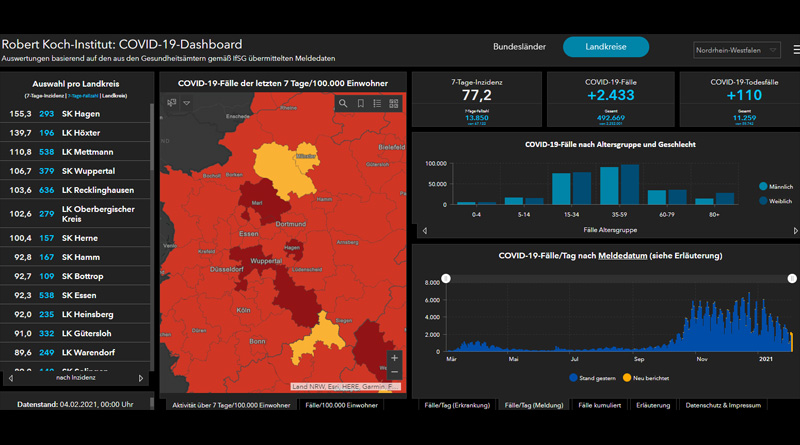
Task: Zoom in on the map
Action: click(394, 358)
